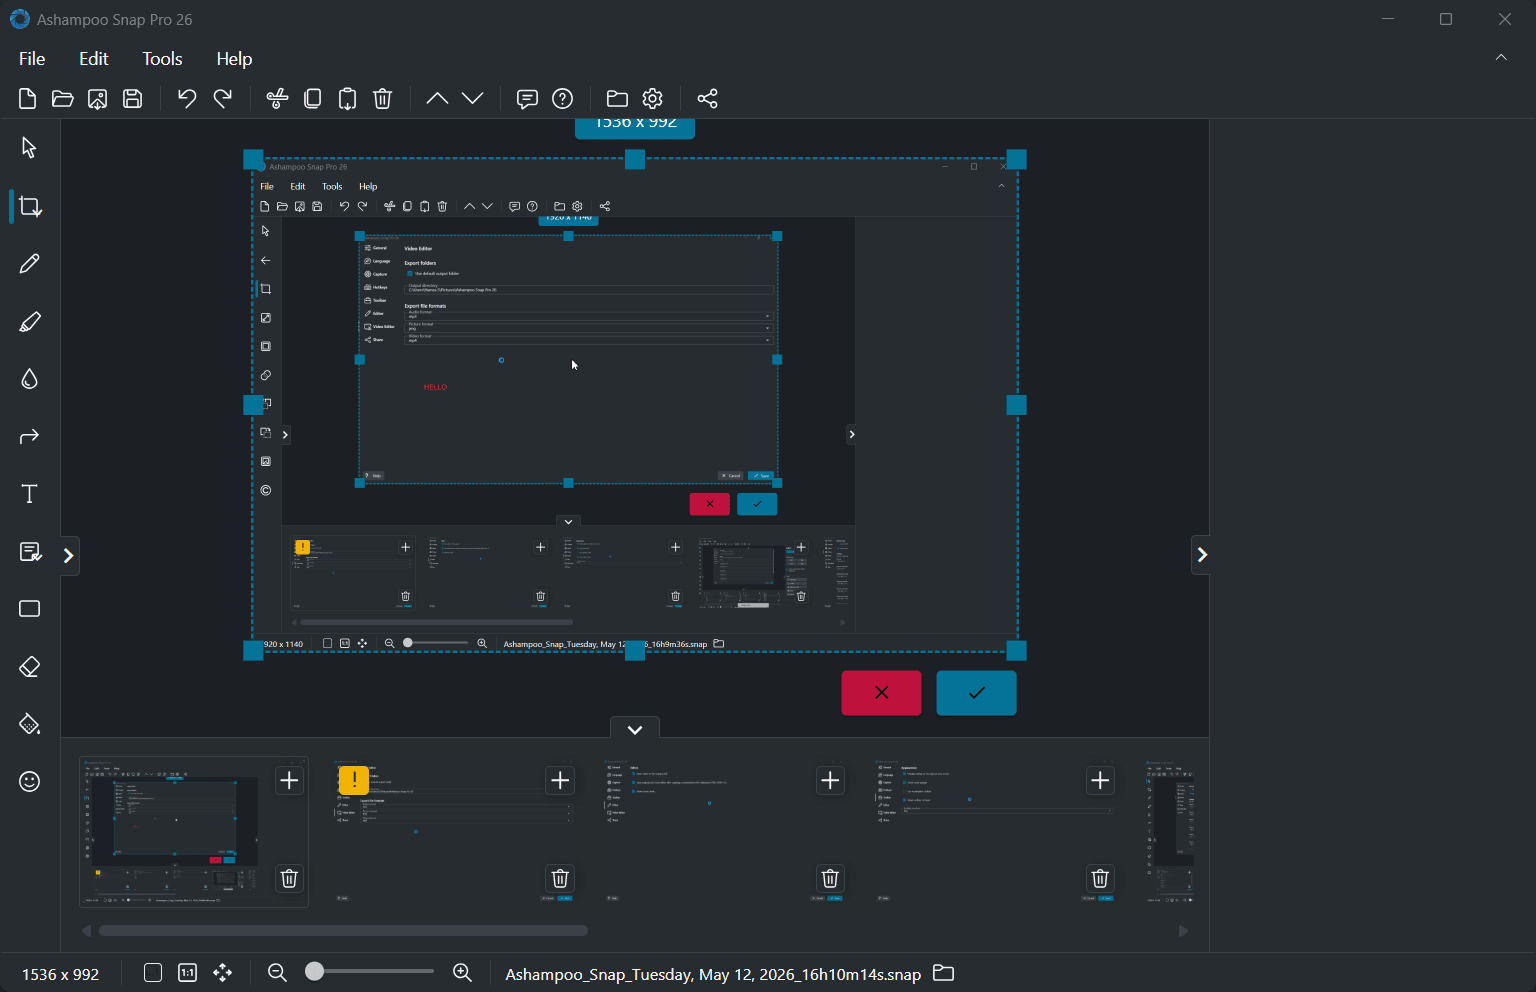1536x992 pixels.
Task: Select the Rectangle shape tool
Action: pyautogui.click(x=29, y=609)
